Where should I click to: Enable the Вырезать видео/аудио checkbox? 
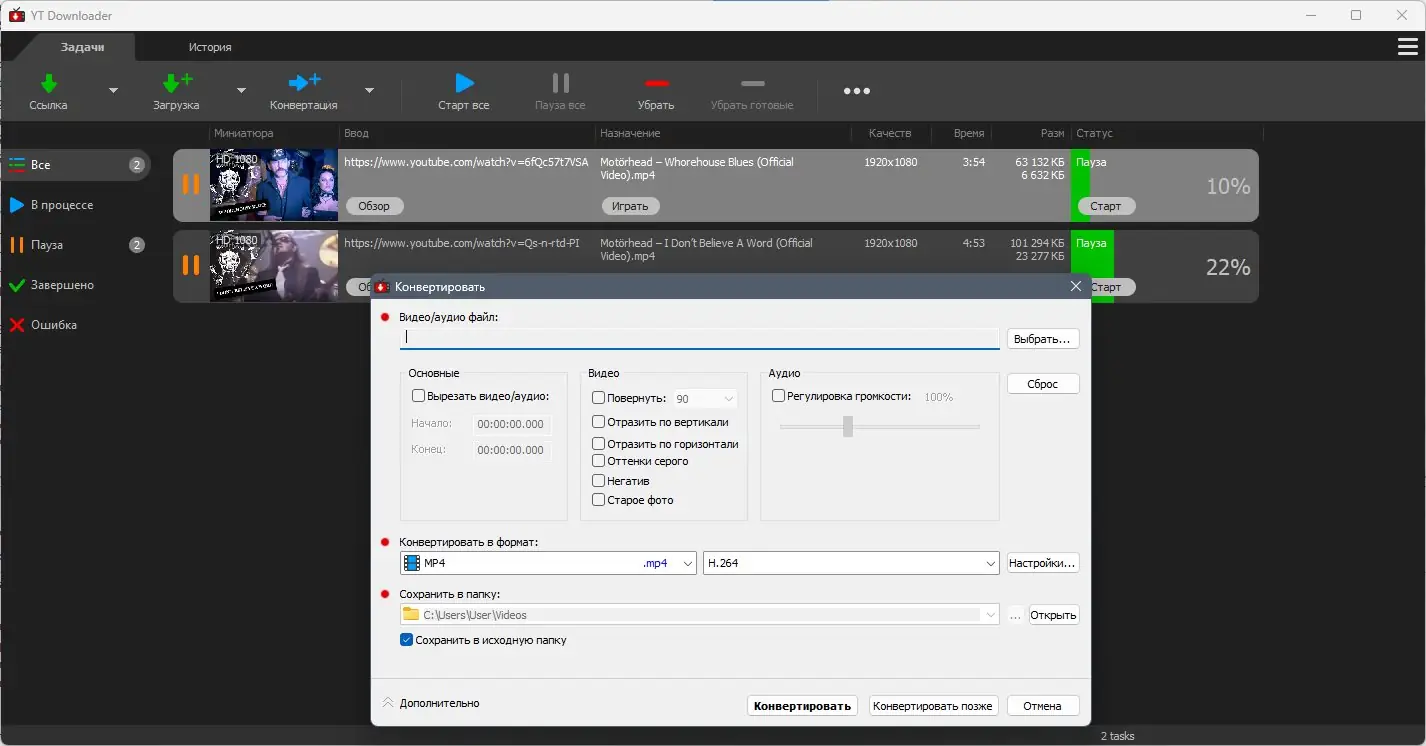[419, 396]
